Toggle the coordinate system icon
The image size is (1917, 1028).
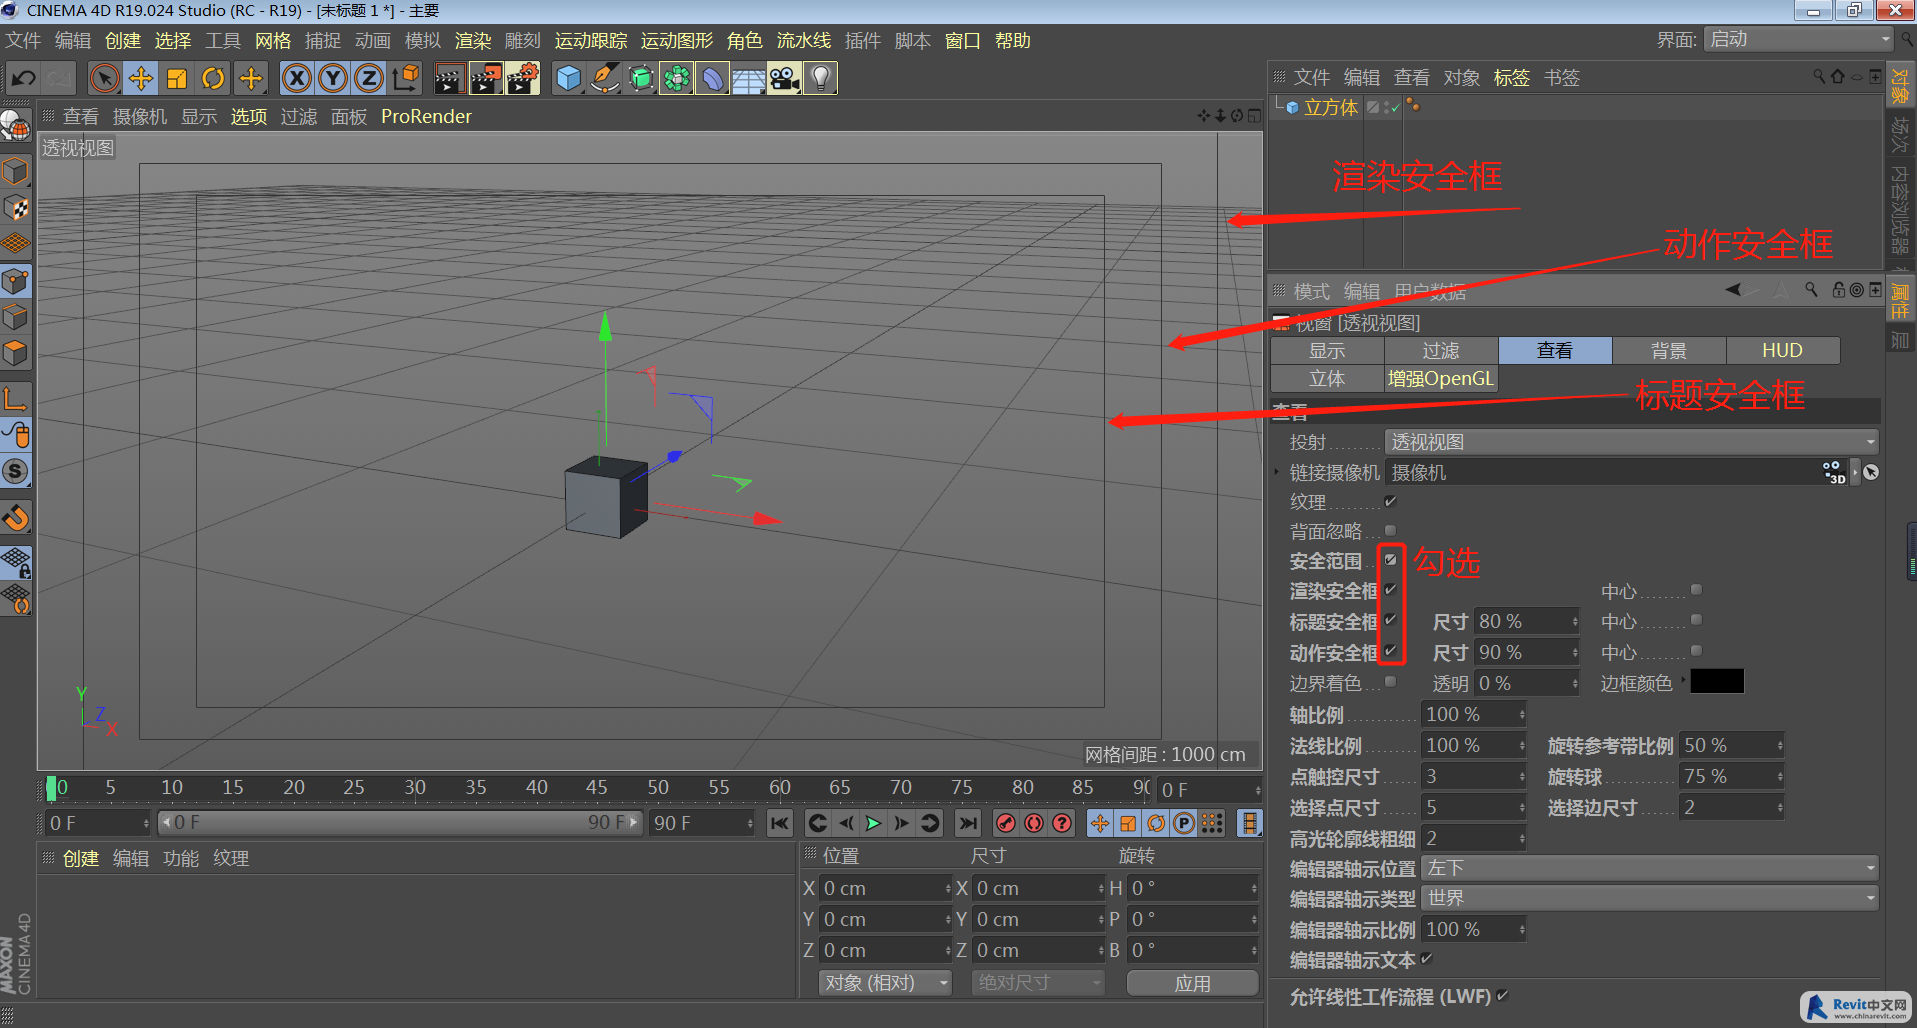(405, 78)
